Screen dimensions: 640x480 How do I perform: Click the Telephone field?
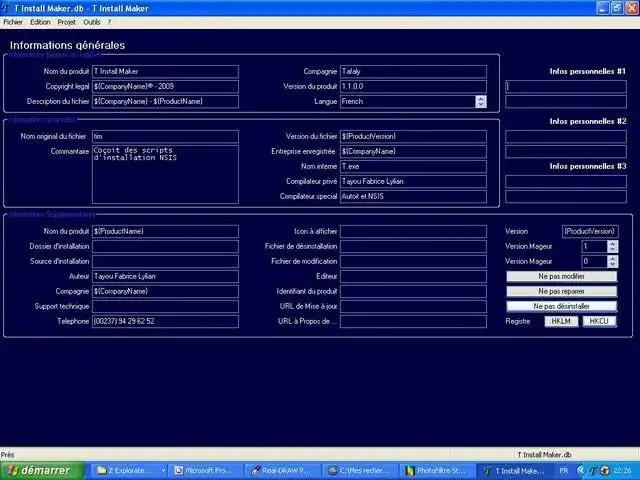pos(165,321)
